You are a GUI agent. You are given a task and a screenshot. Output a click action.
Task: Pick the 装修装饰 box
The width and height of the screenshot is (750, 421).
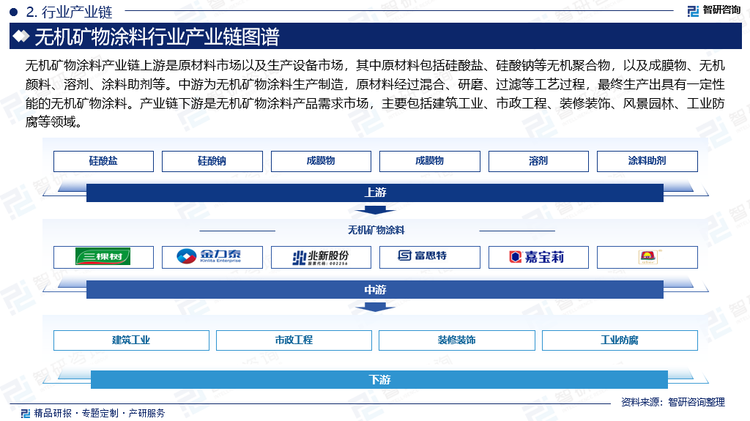(457, 340)
